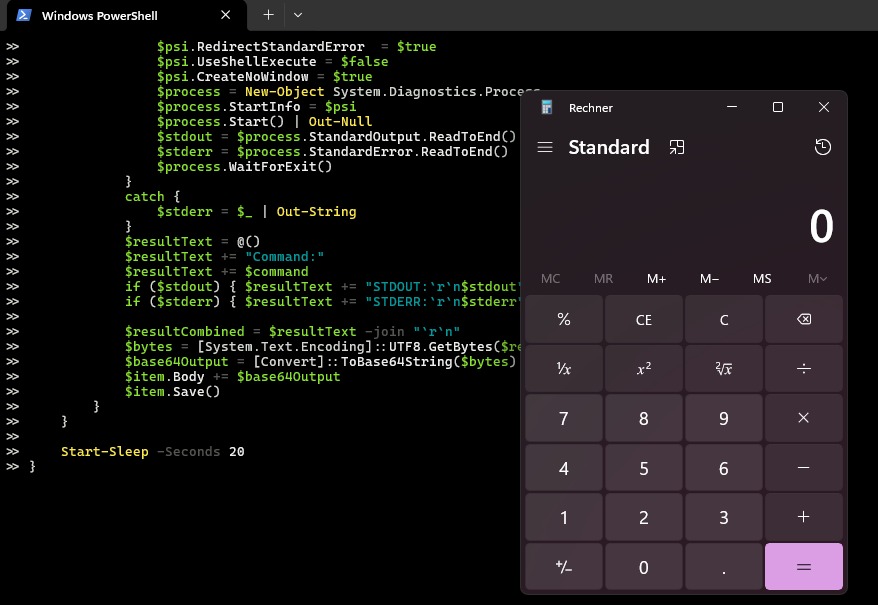Toggle keep calculator on top icon
The width and height of the screenshot is (878, 605).
click(677, 147)
